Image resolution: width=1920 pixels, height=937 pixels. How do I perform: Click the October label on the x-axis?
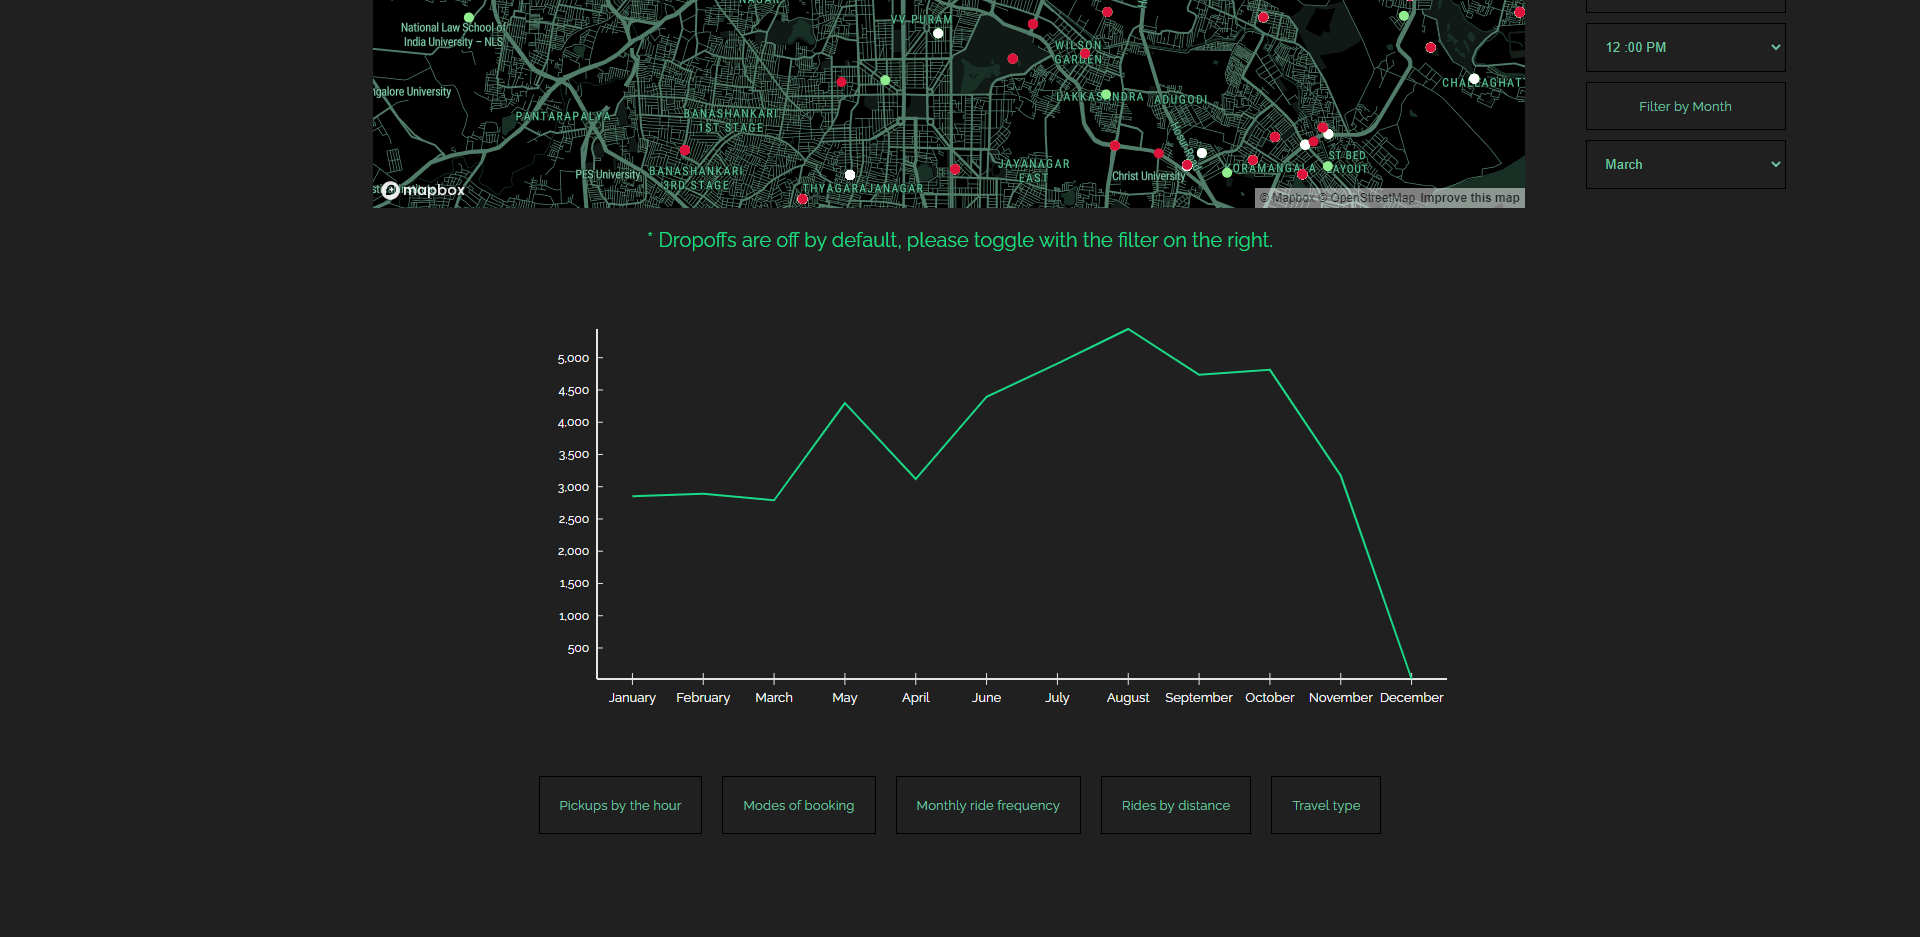tap(1270, 698)
